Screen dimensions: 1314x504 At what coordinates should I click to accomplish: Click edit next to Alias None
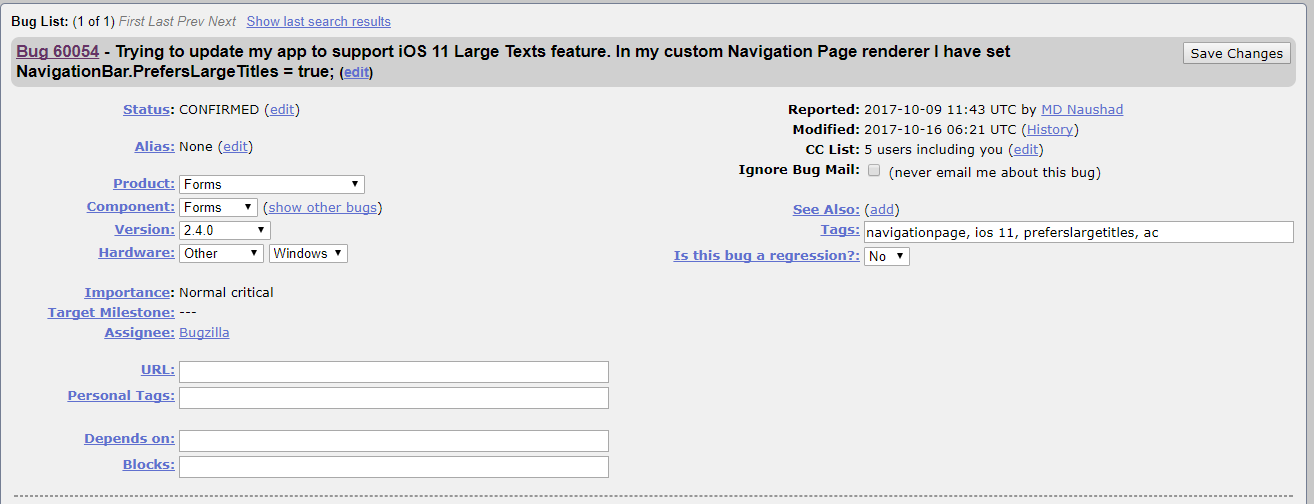[x=235, y=146]
